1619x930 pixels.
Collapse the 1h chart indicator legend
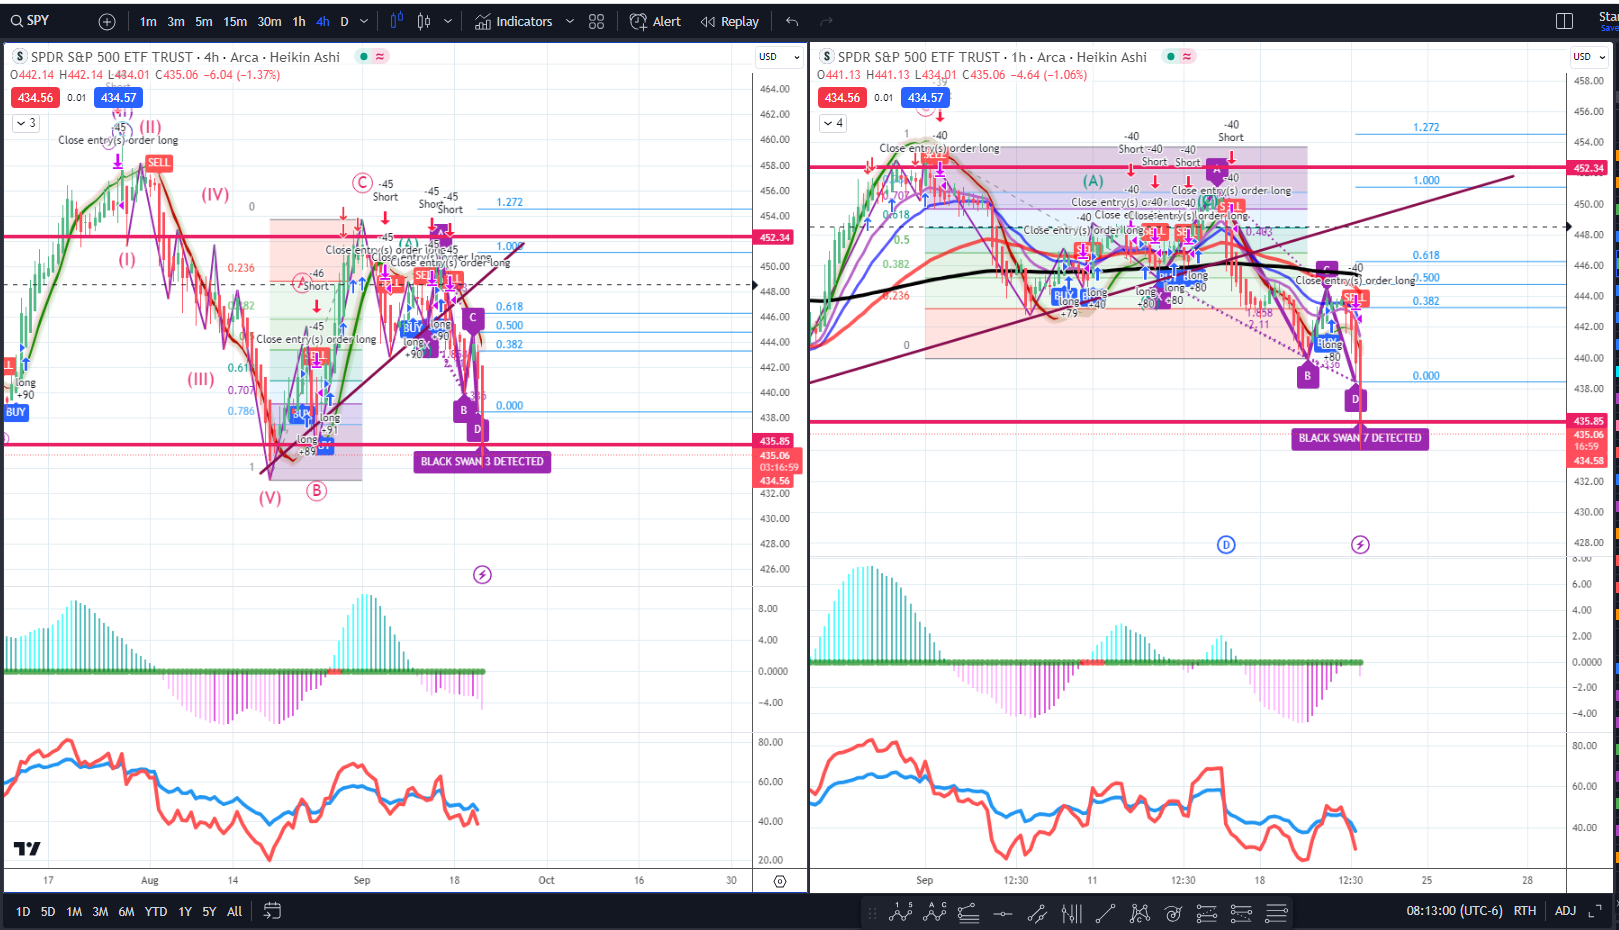click(x=832, y=123)
